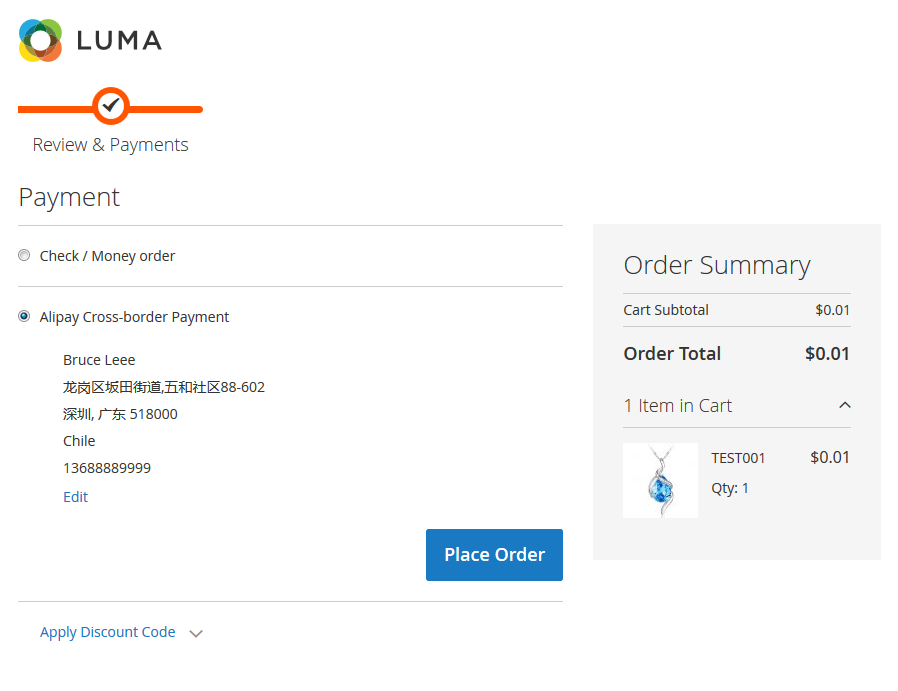The image size is (898, 691).
Task: Click the Edit link under the Alipay address
Action: [75, 496]
